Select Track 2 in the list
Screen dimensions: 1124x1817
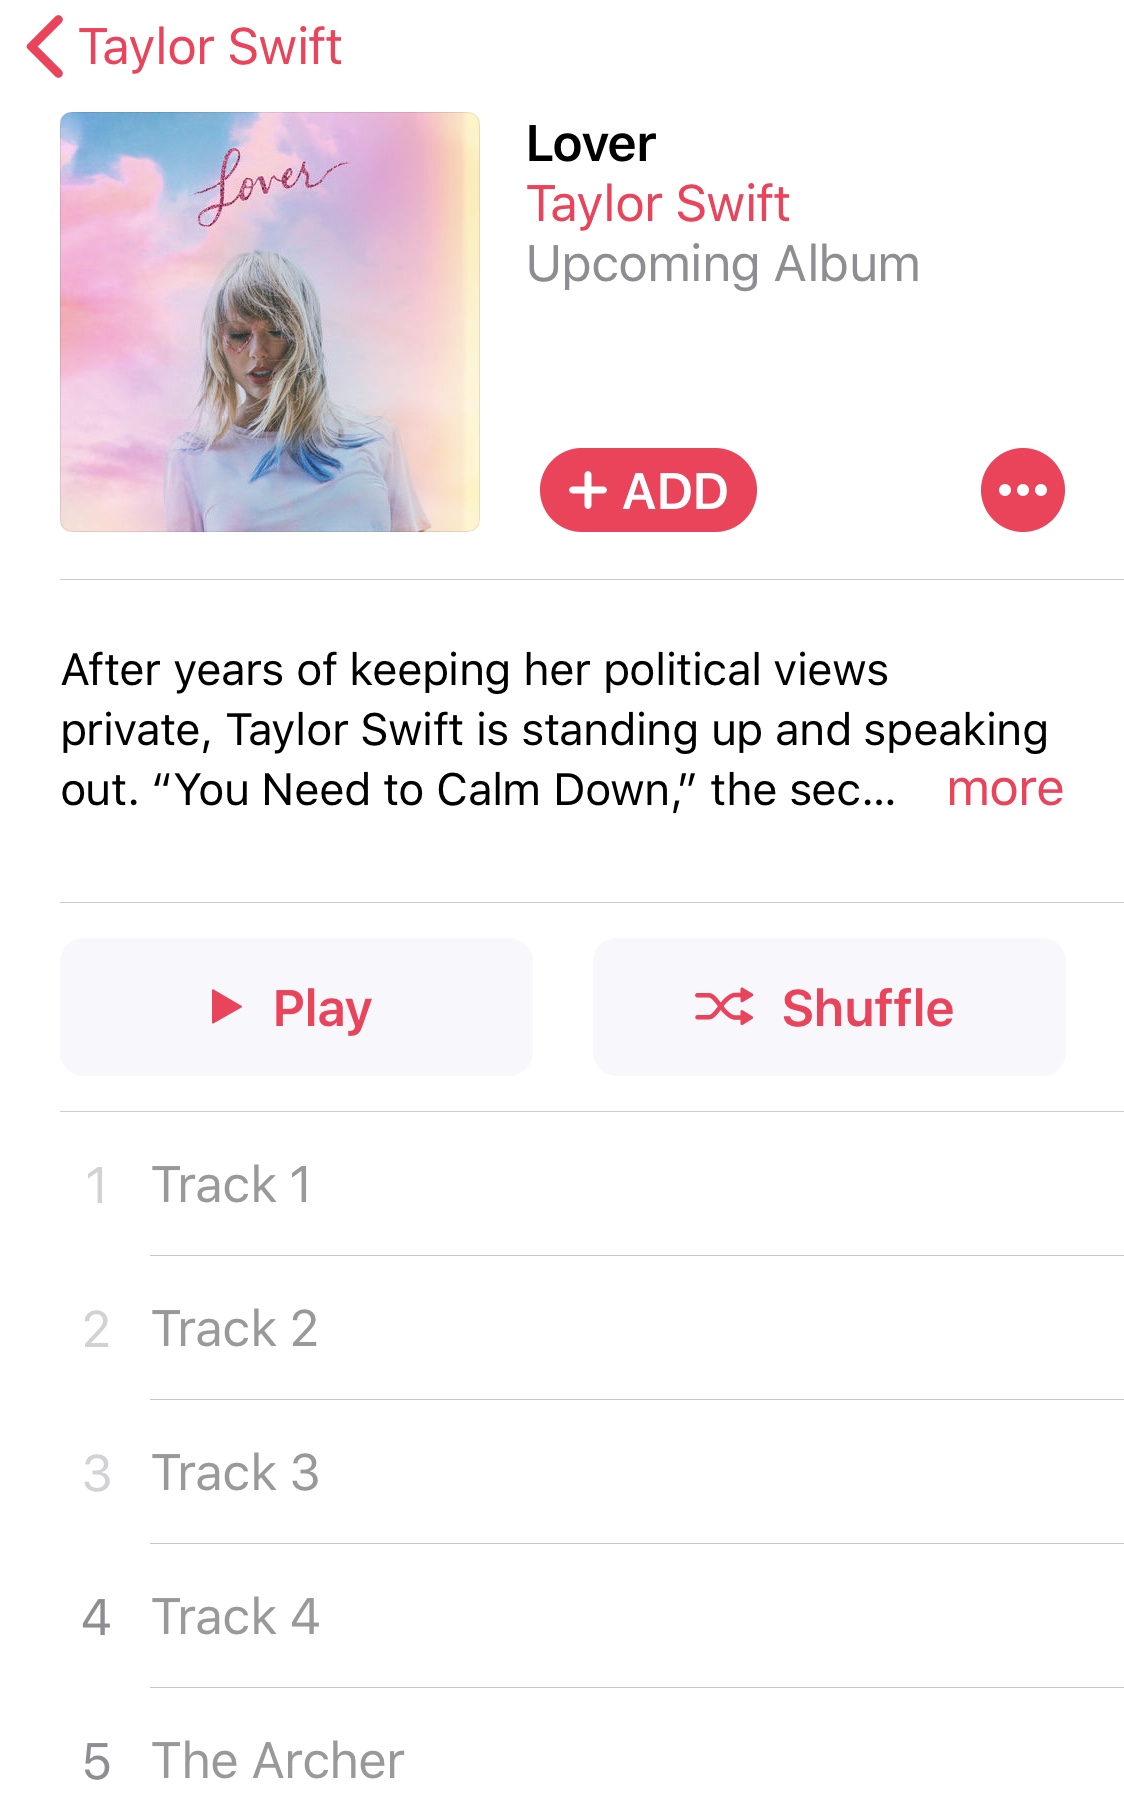tap(592, 1328)
